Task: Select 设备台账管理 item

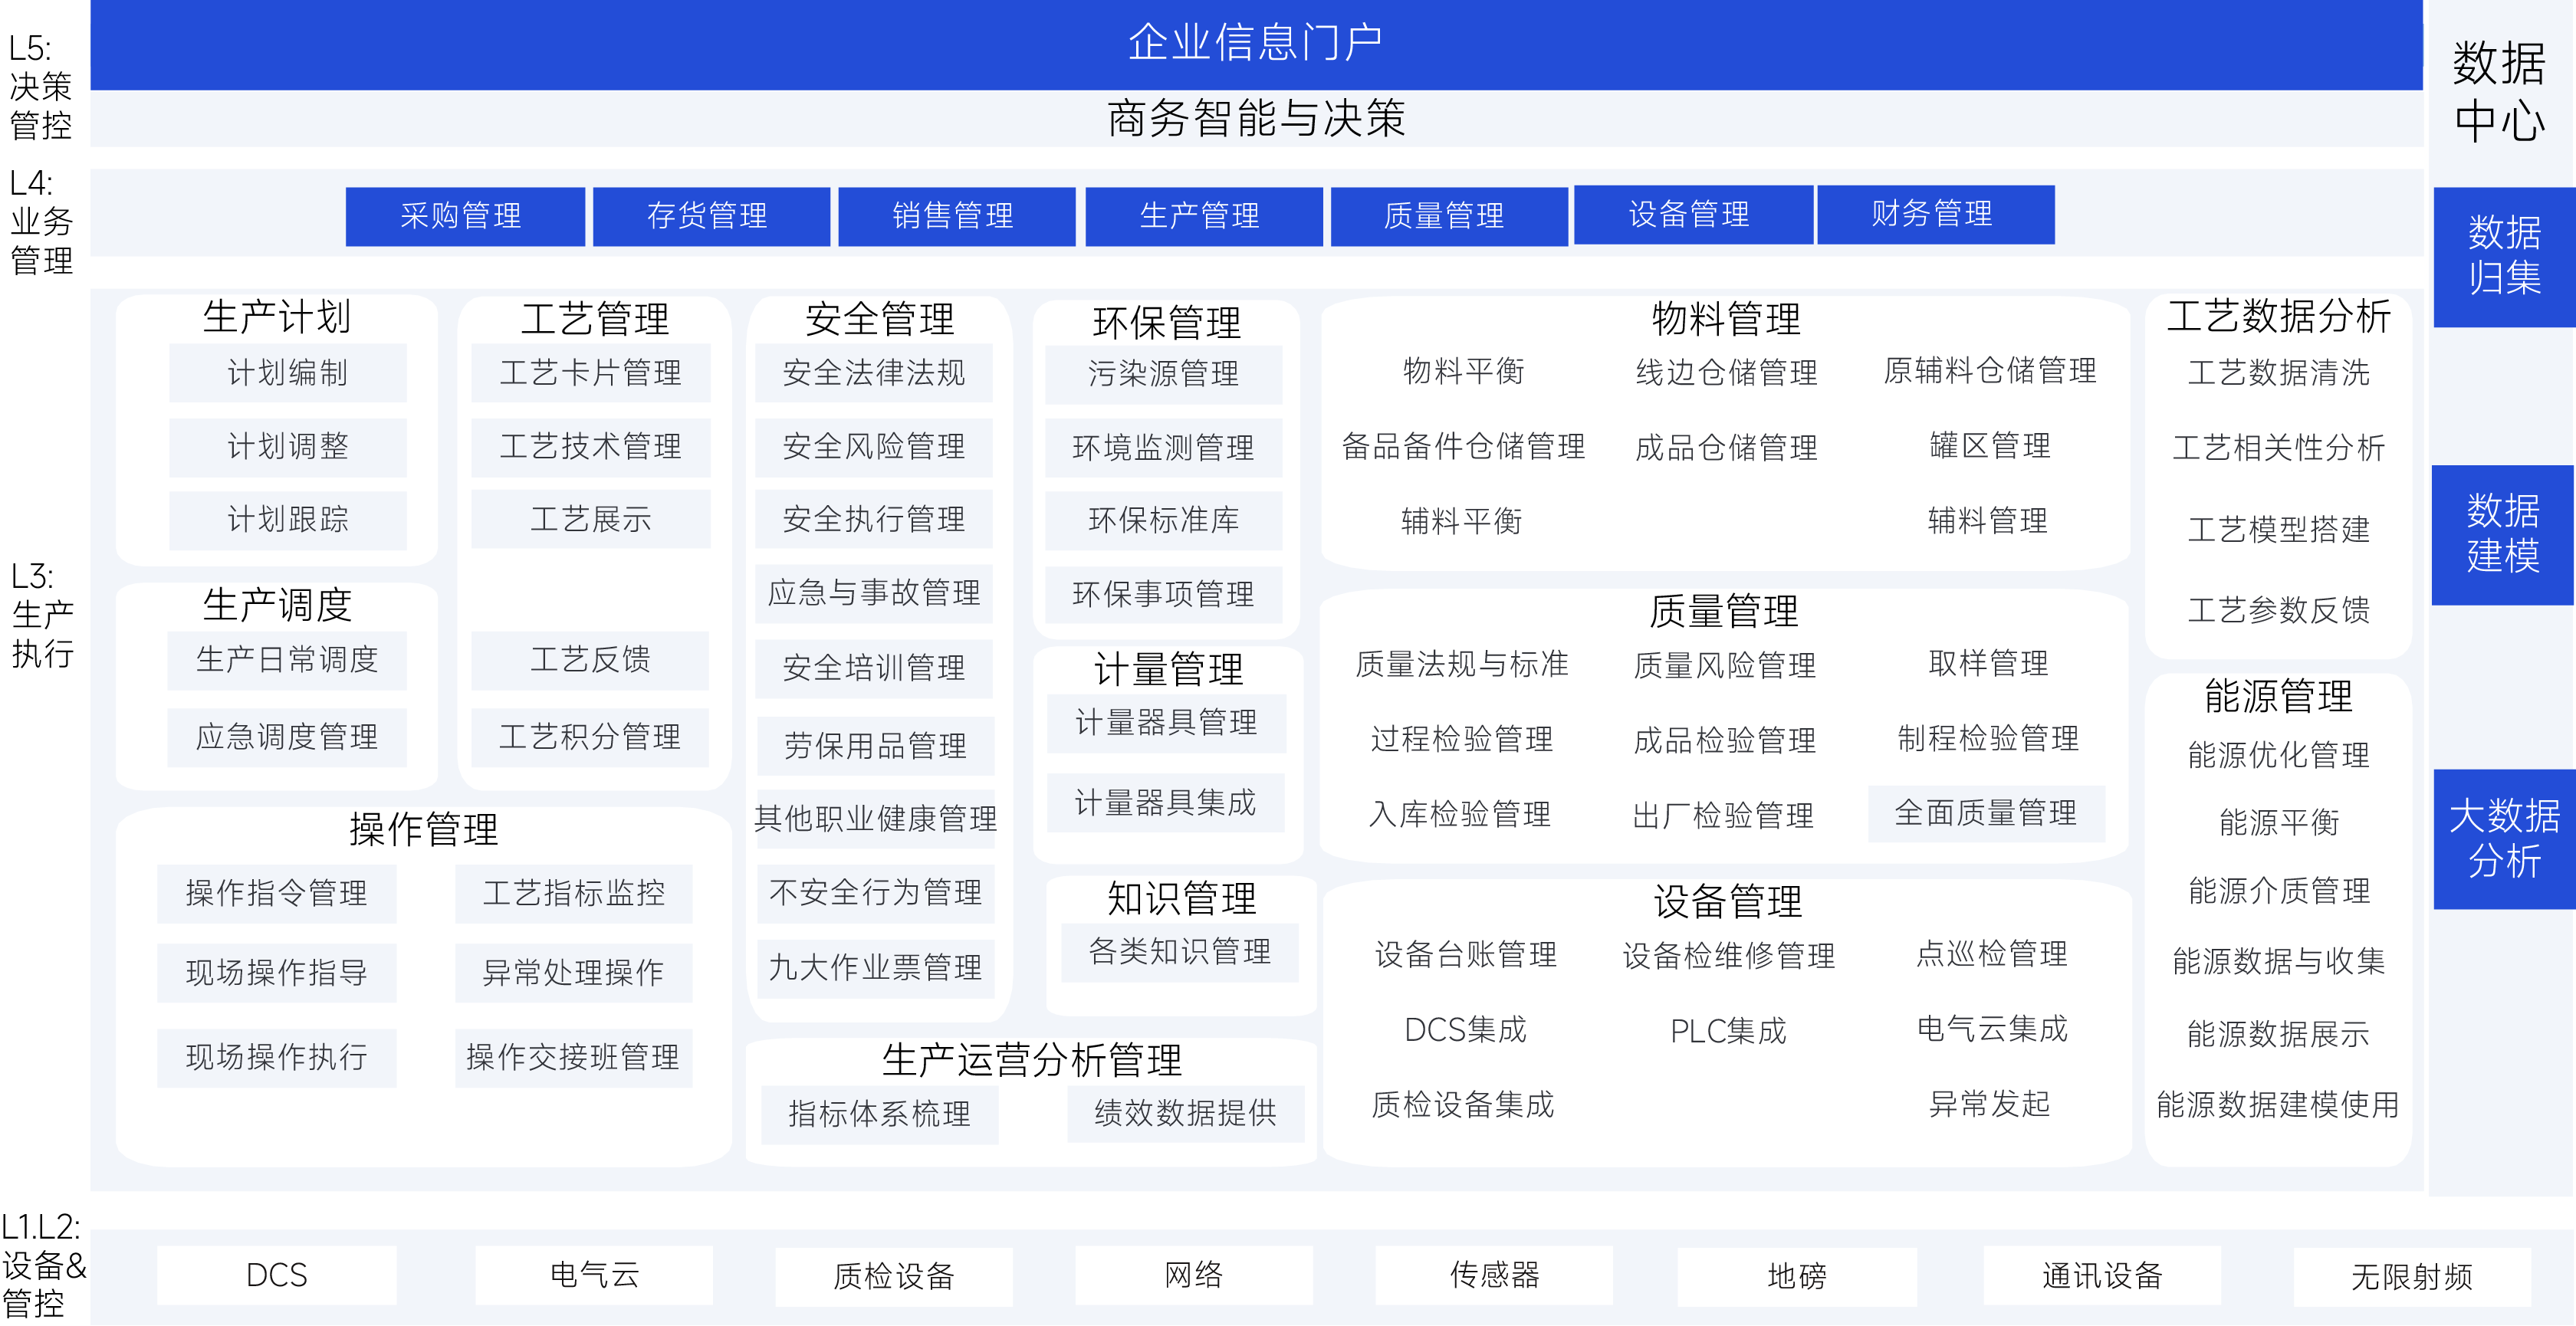Action: pyautogui.click(x=1466, y=956)
